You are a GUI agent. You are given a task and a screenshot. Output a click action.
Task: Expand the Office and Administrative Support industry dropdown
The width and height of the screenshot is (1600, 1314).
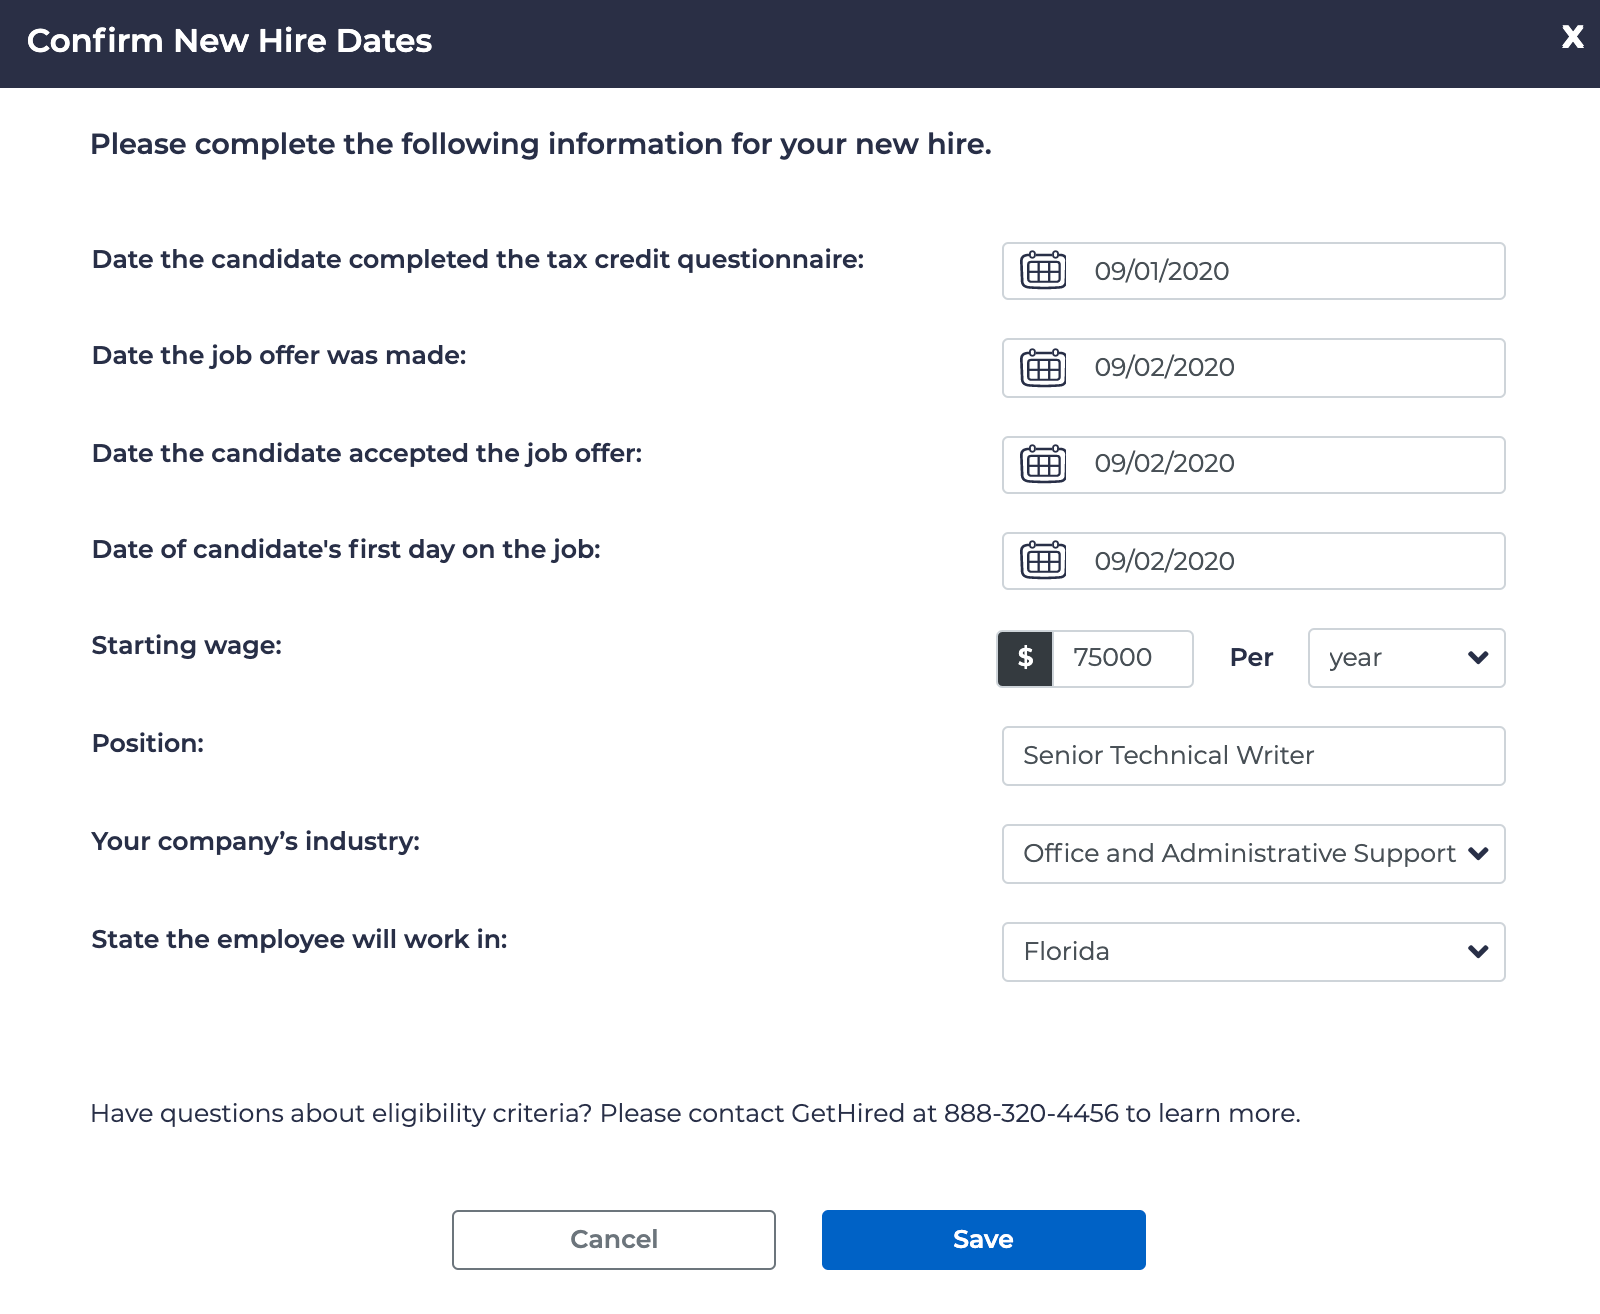[1253, 854]
